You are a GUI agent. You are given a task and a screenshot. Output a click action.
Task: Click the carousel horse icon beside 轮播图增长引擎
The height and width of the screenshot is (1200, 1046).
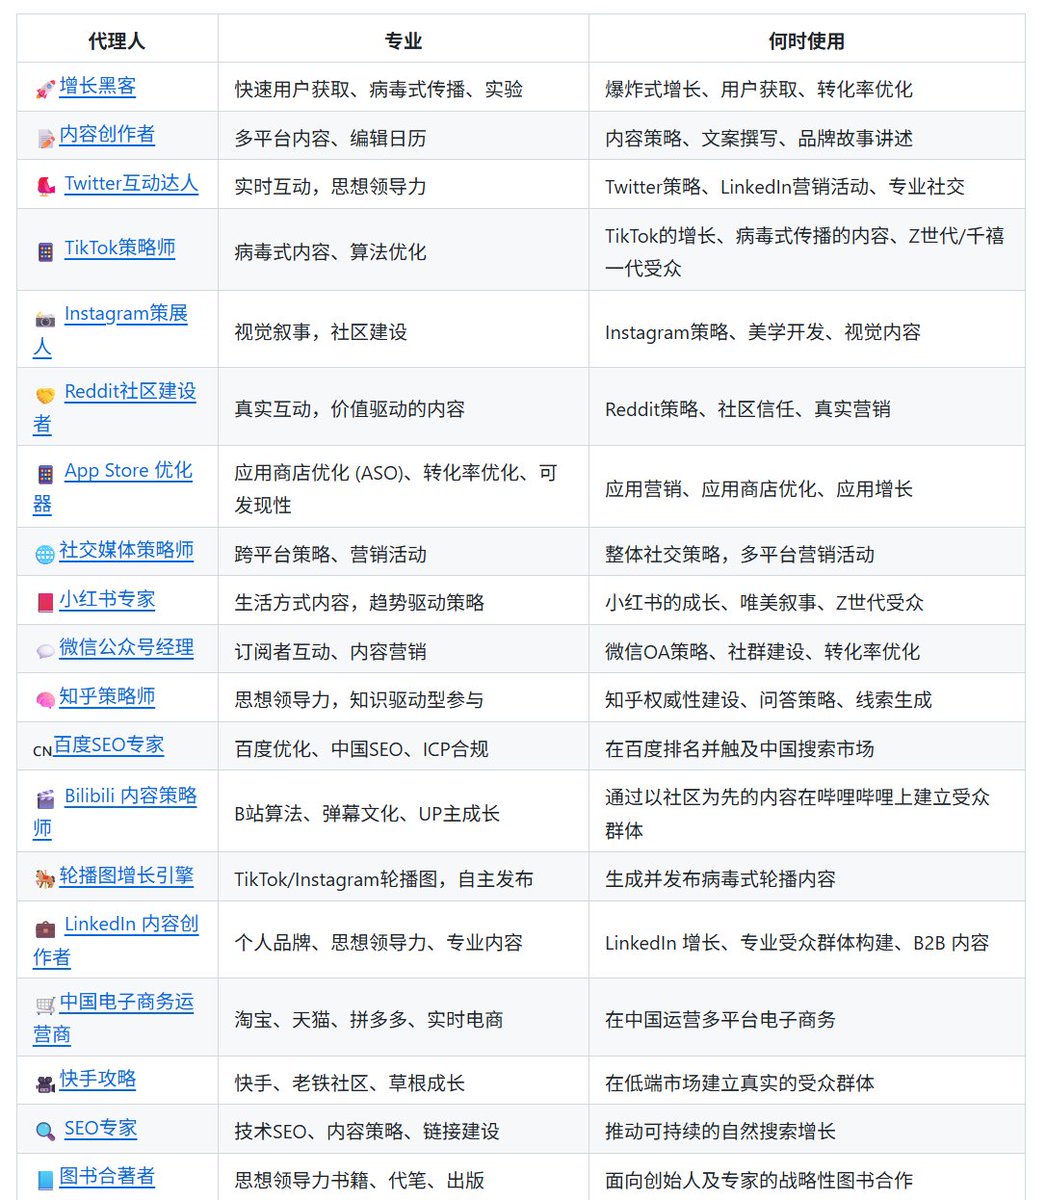(45, 879)
